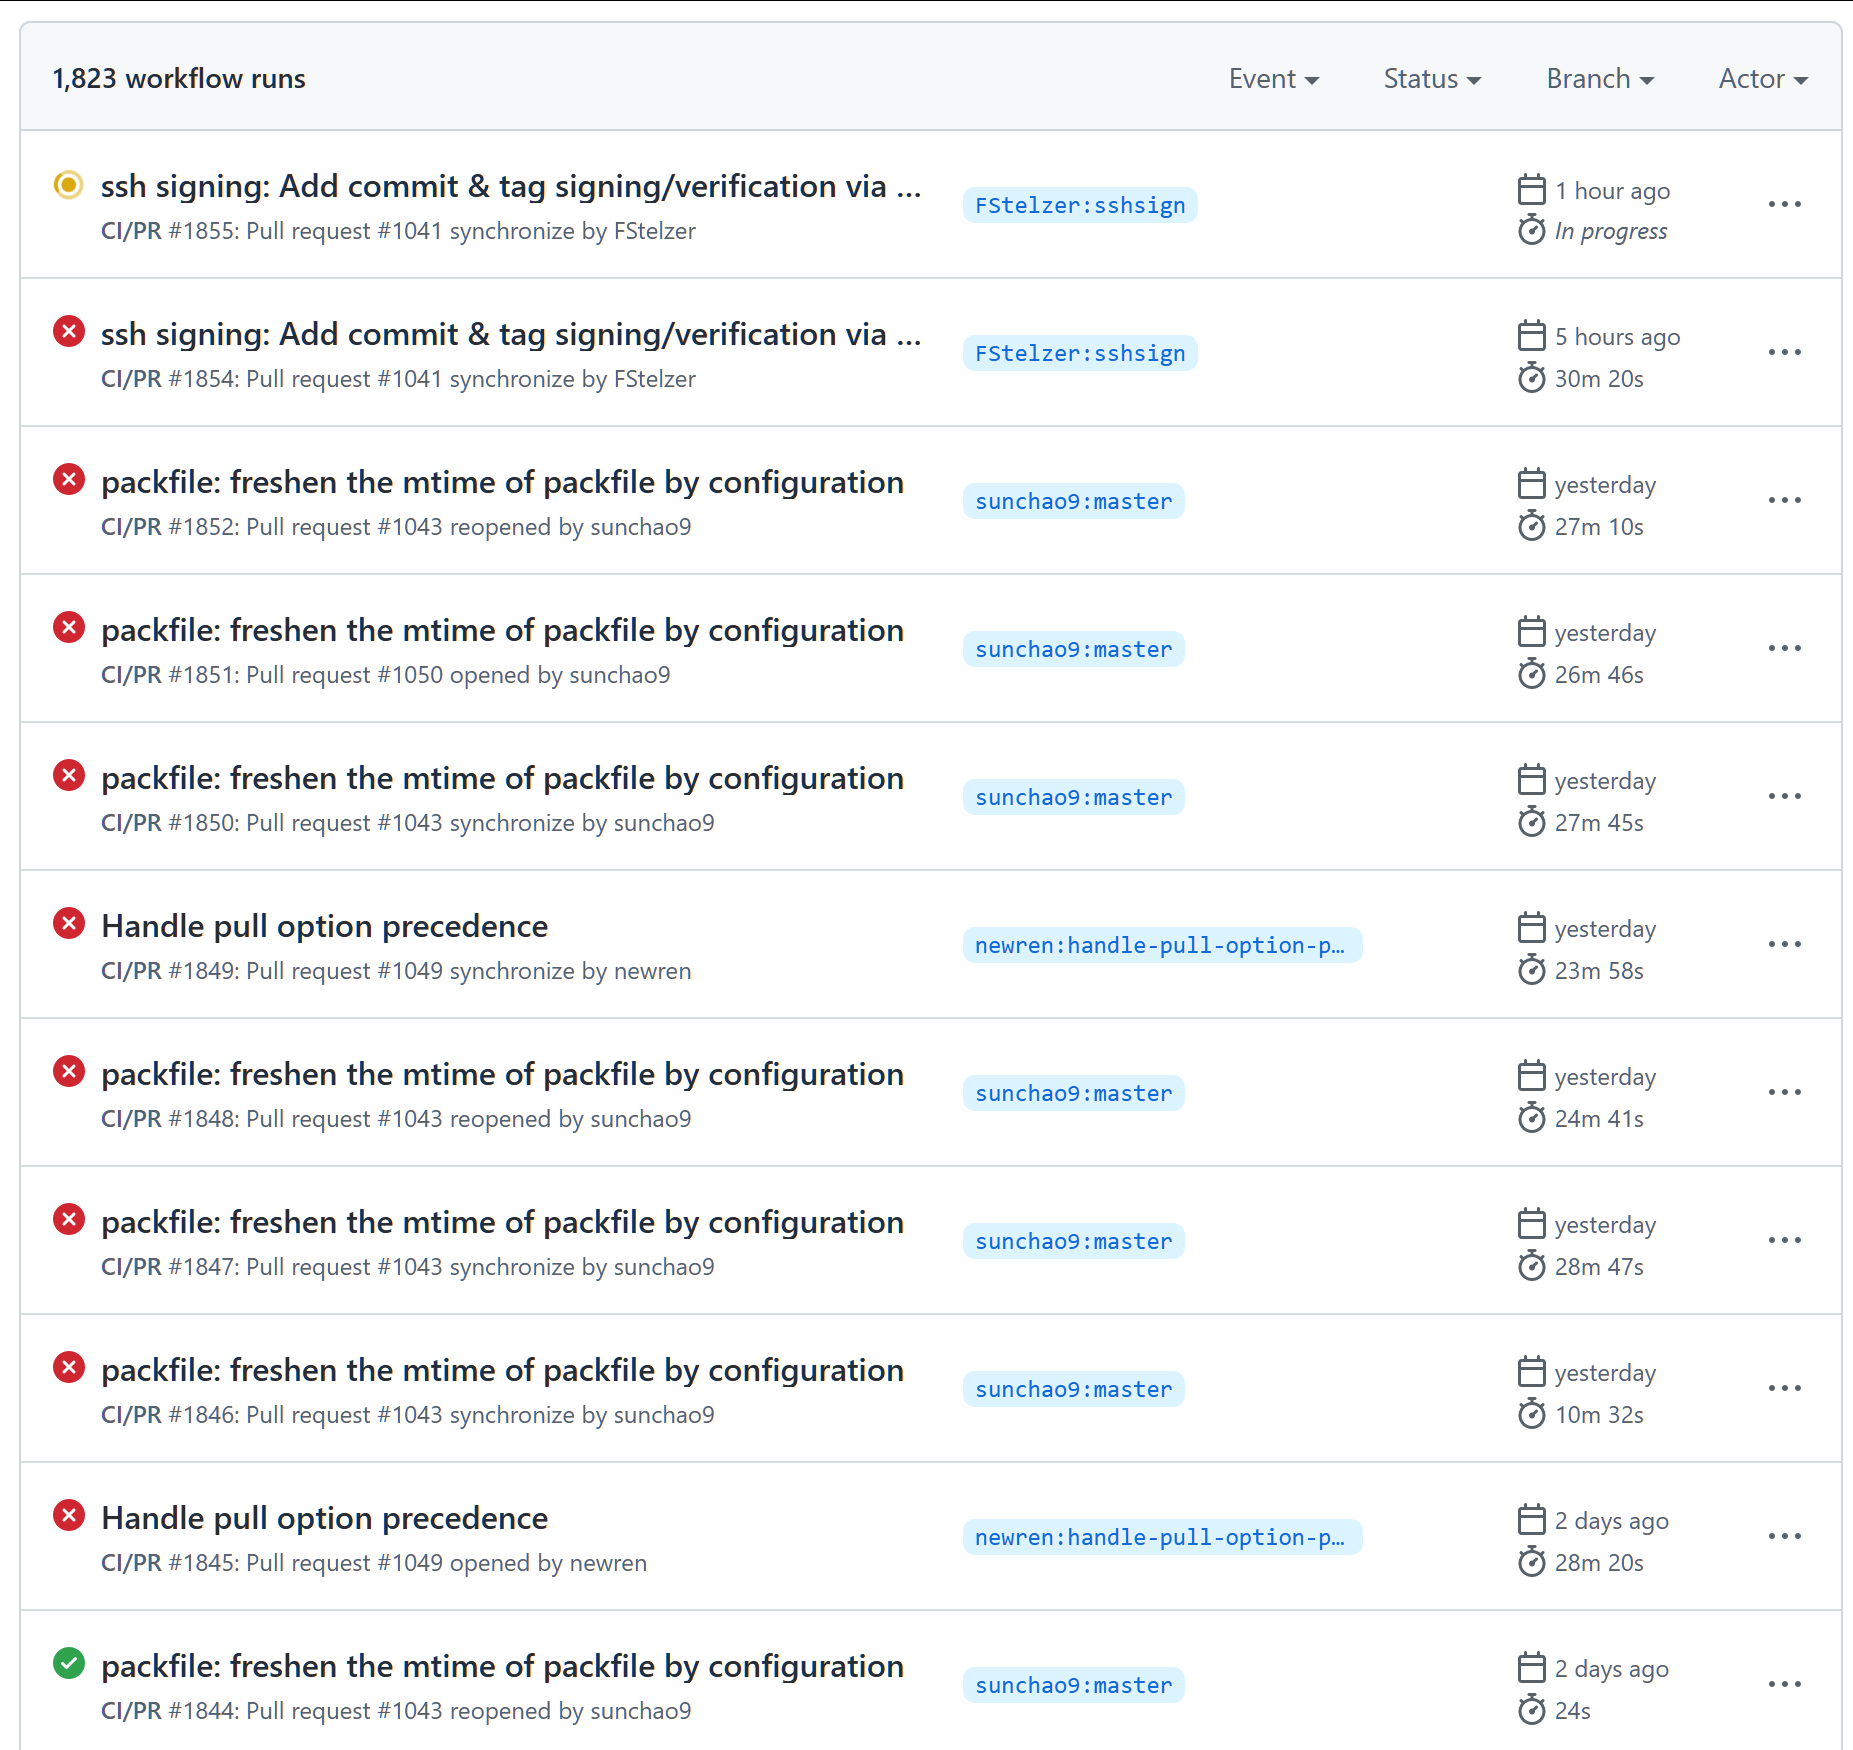Image resolution: width=1853 pixels, height=1750 pixels.
Task: Click the '27m 45s' duration text
Action: tap(1599, 823)
